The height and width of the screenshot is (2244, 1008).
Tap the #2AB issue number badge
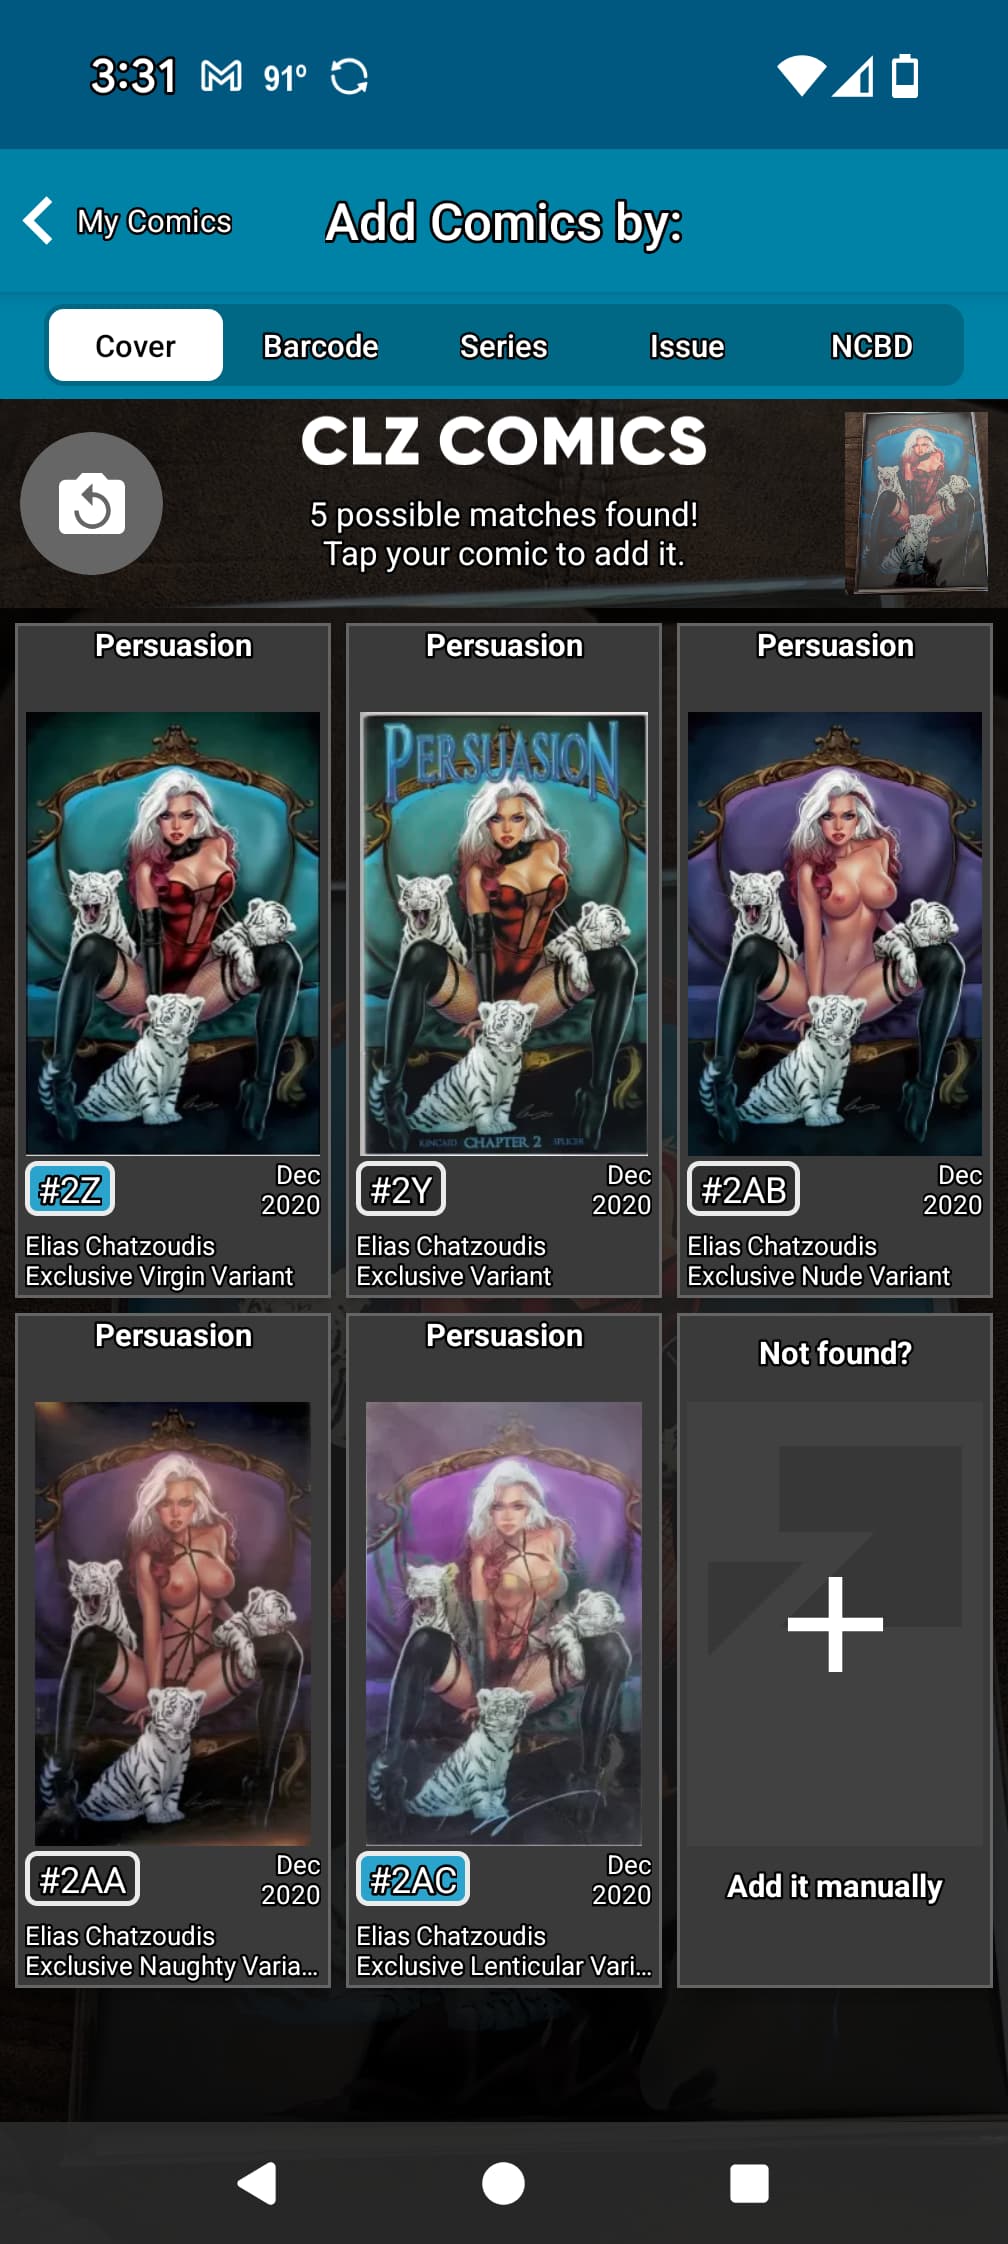[743, 1189]
